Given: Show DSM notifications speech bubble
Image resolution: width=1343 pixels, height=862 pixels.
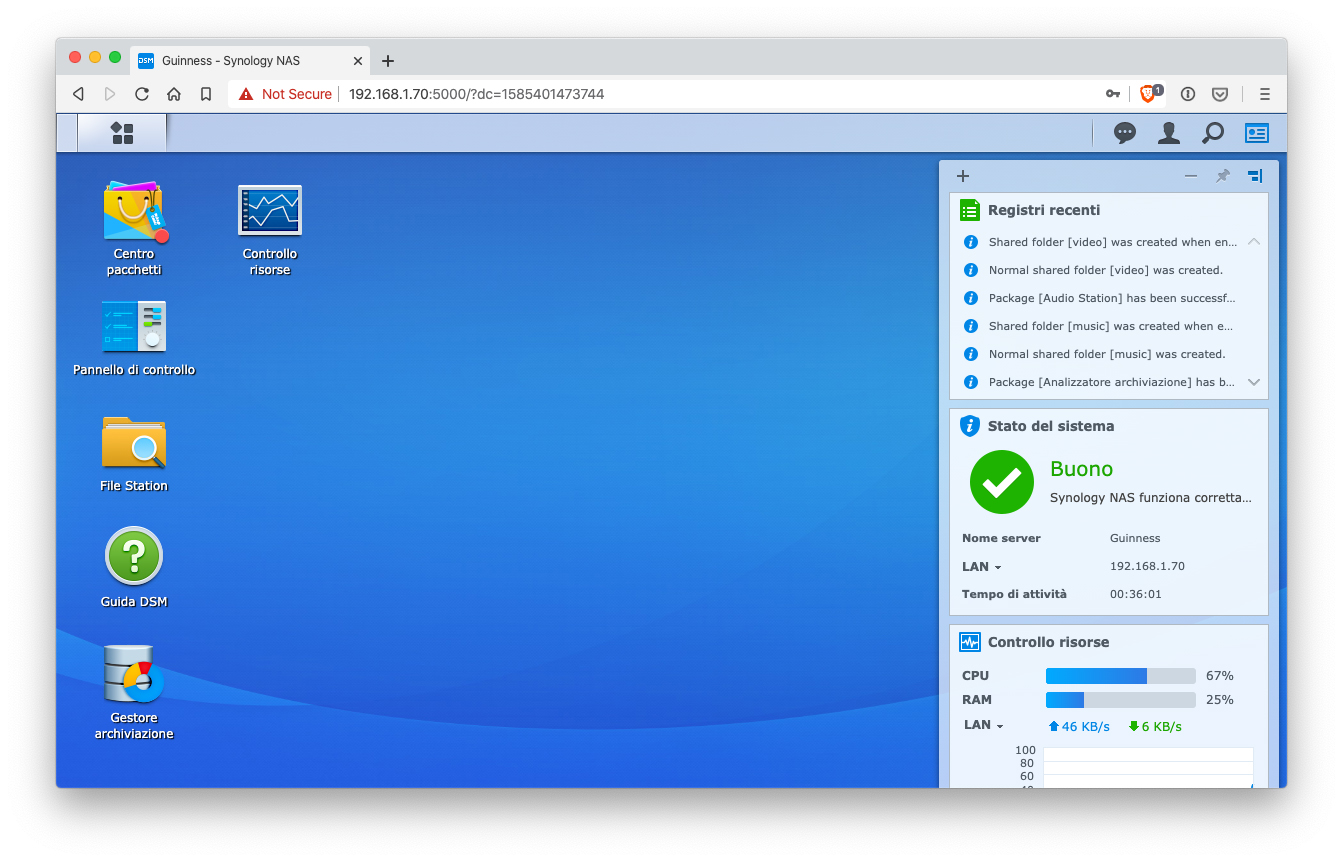Looking at the screenshot, I should pos(1125,133).
